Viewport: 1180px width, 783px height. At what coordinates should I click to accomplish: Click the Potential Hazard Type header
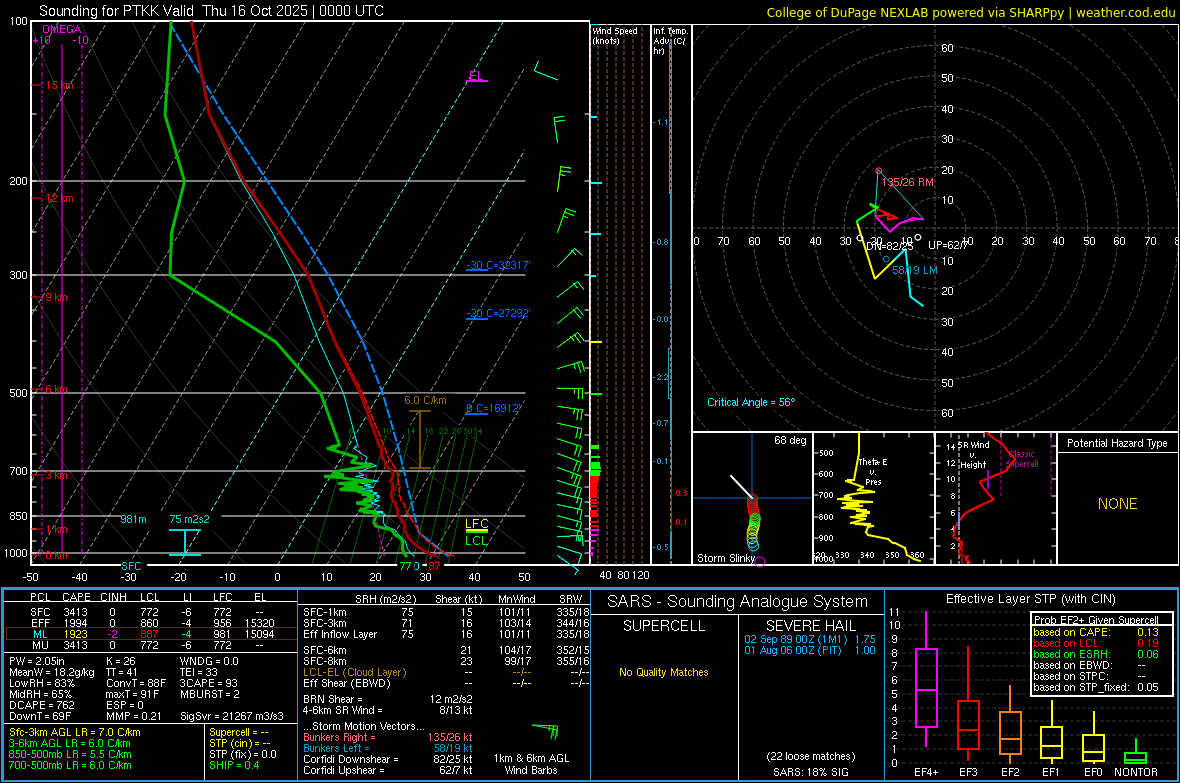[x=1117, y=443]
